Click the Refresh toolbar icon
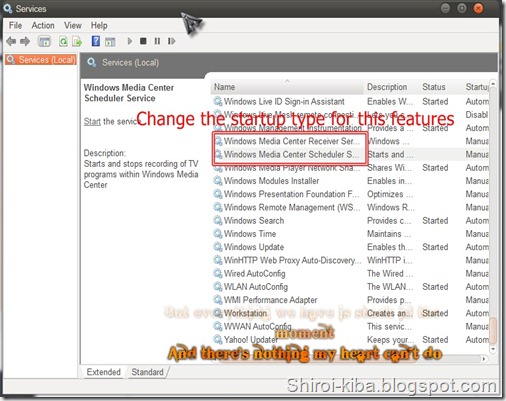506x401 pixels. [x=63, y=41]
